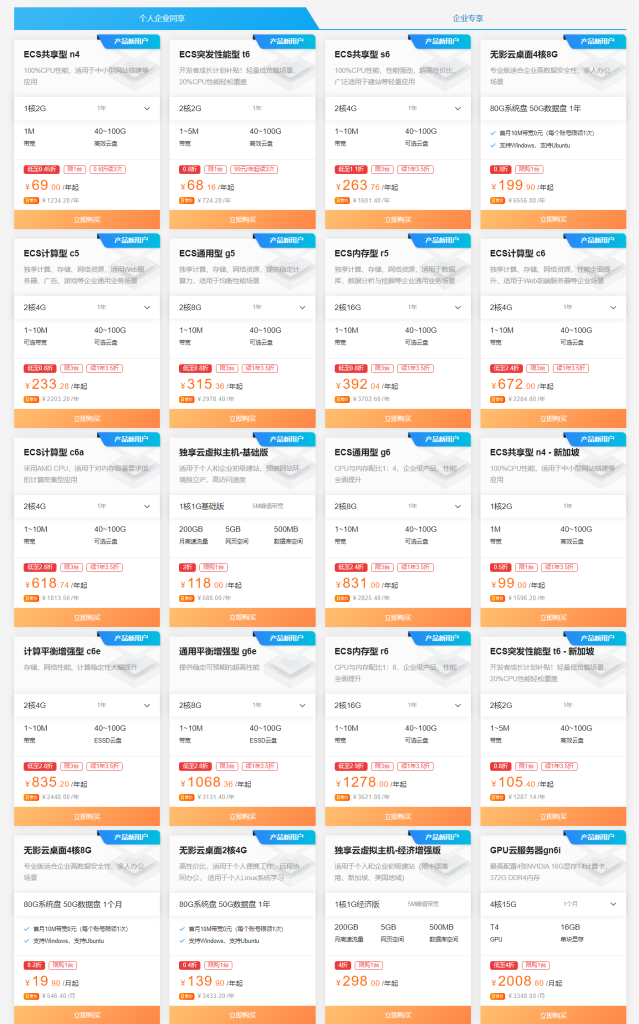This screenshot has width=639, height=1024.
Task: Click the 日常价 tag under ECS内存型 r6 price
Action: [x=341, y=797]
